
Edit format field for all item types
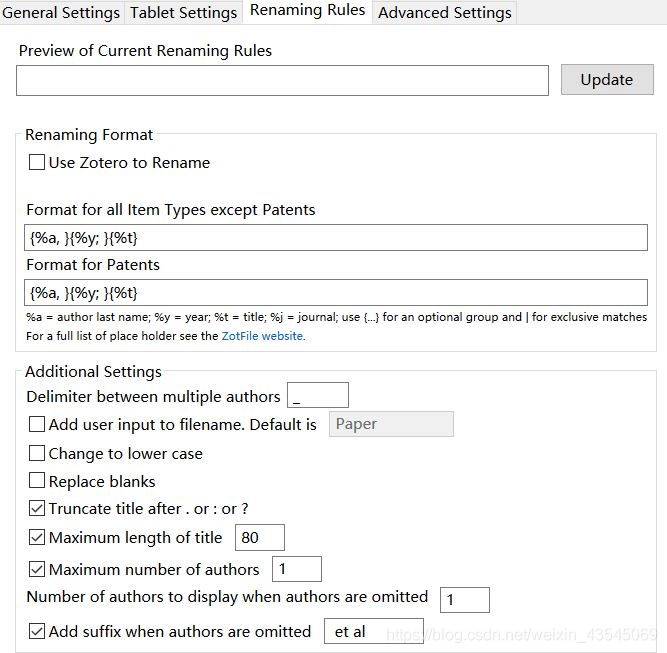[x=337, y=238]
